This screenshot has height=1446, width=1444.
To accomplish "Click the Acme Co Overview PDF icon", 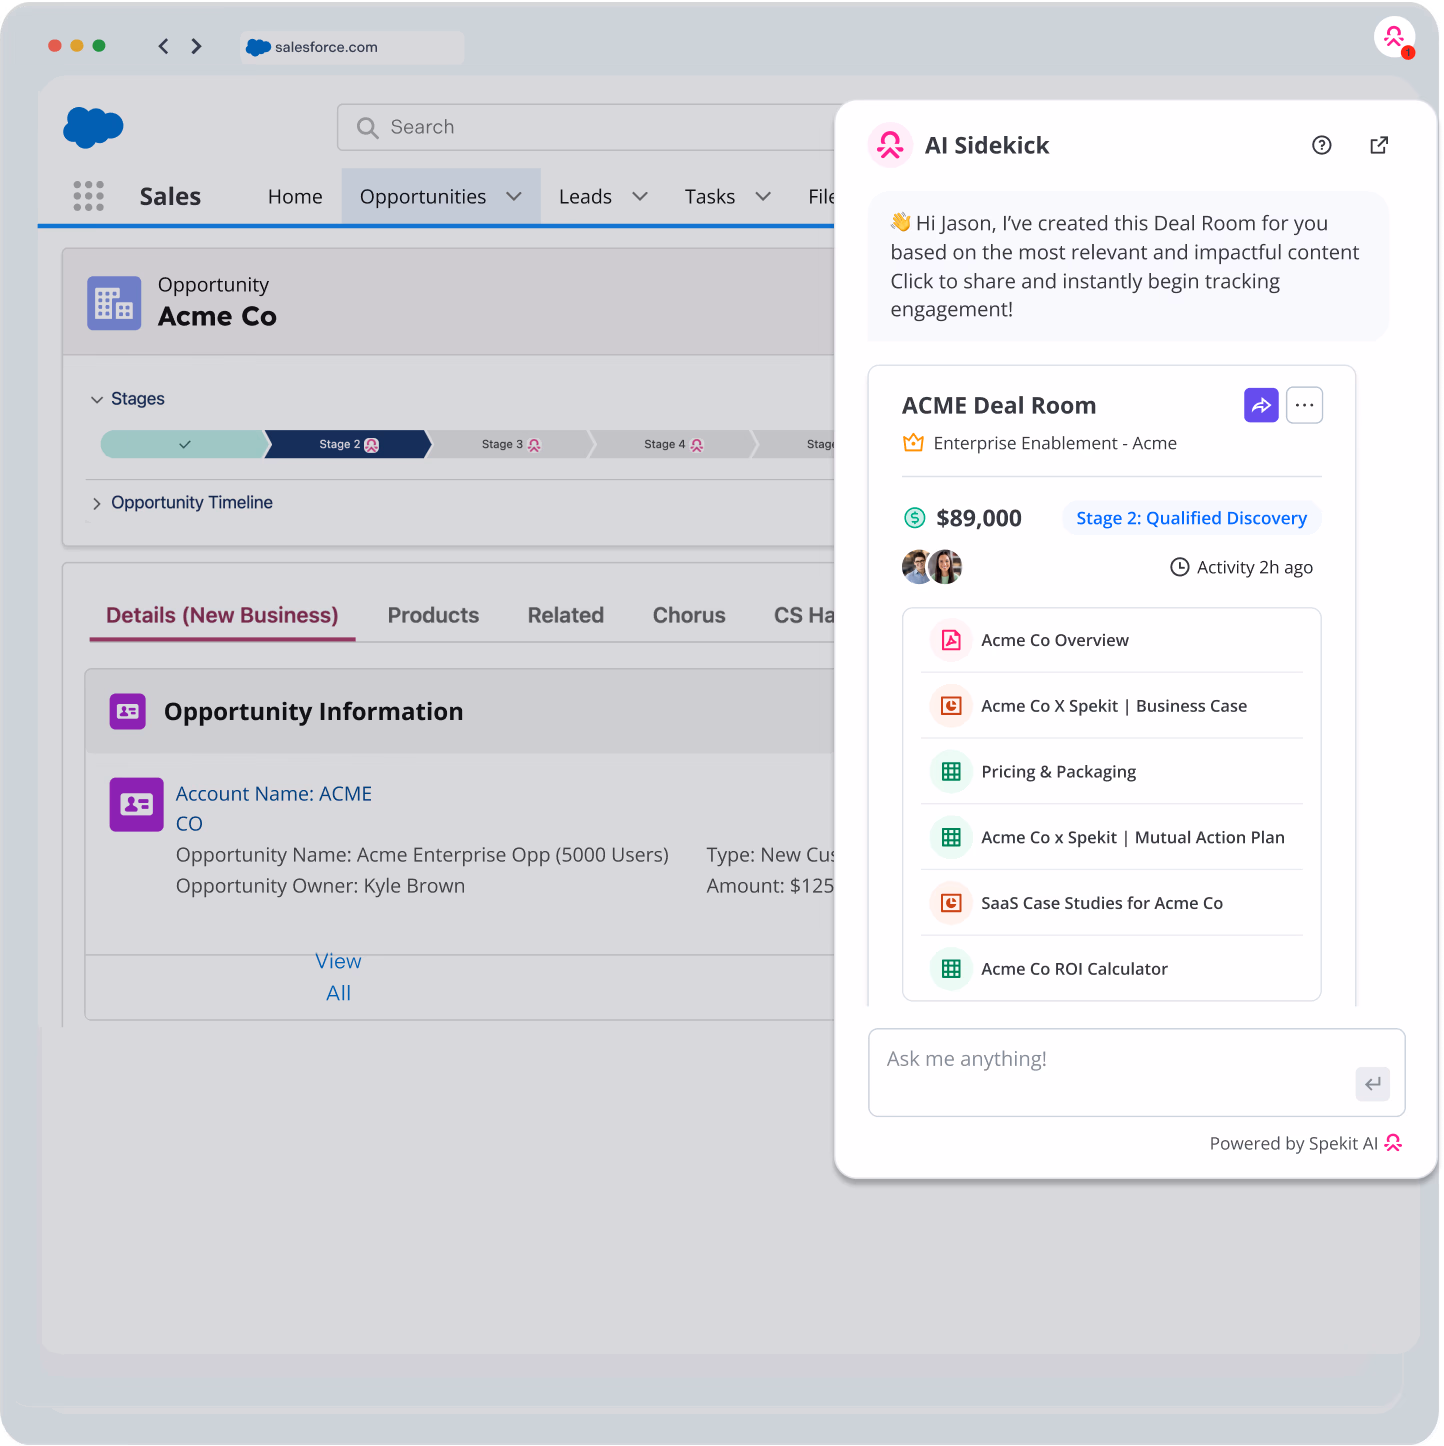I will pos(951,640).
